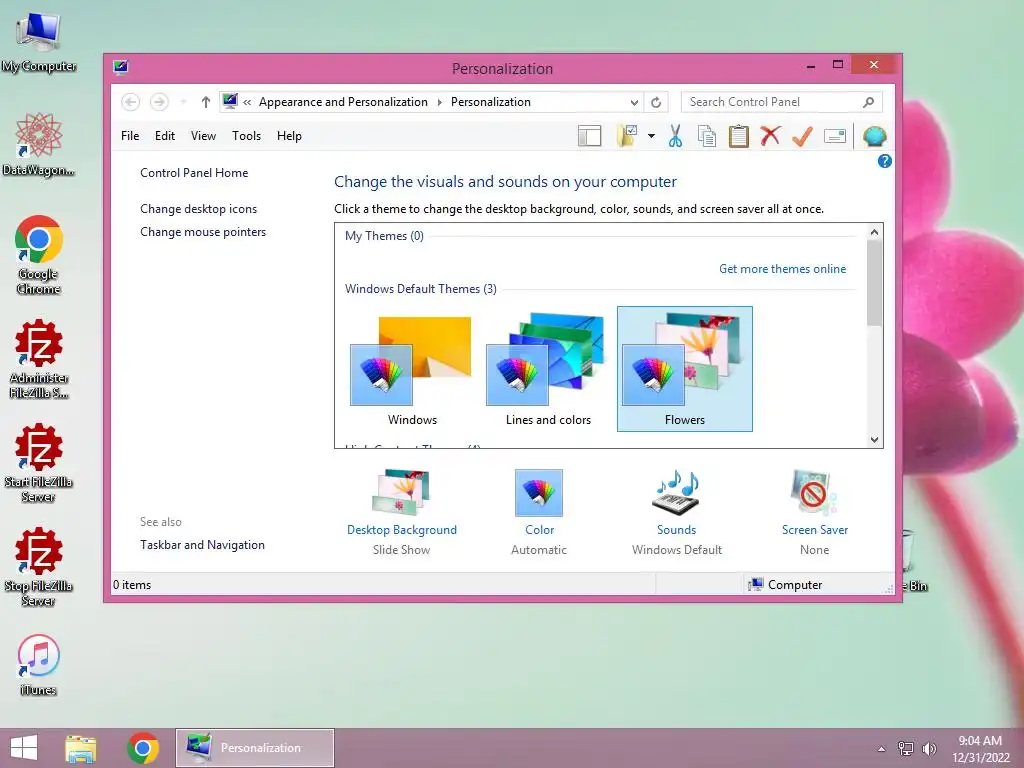Click Stop FileZilla Server desktop icon
Viewport: 1024px width, 768px height.
point(39,567)
